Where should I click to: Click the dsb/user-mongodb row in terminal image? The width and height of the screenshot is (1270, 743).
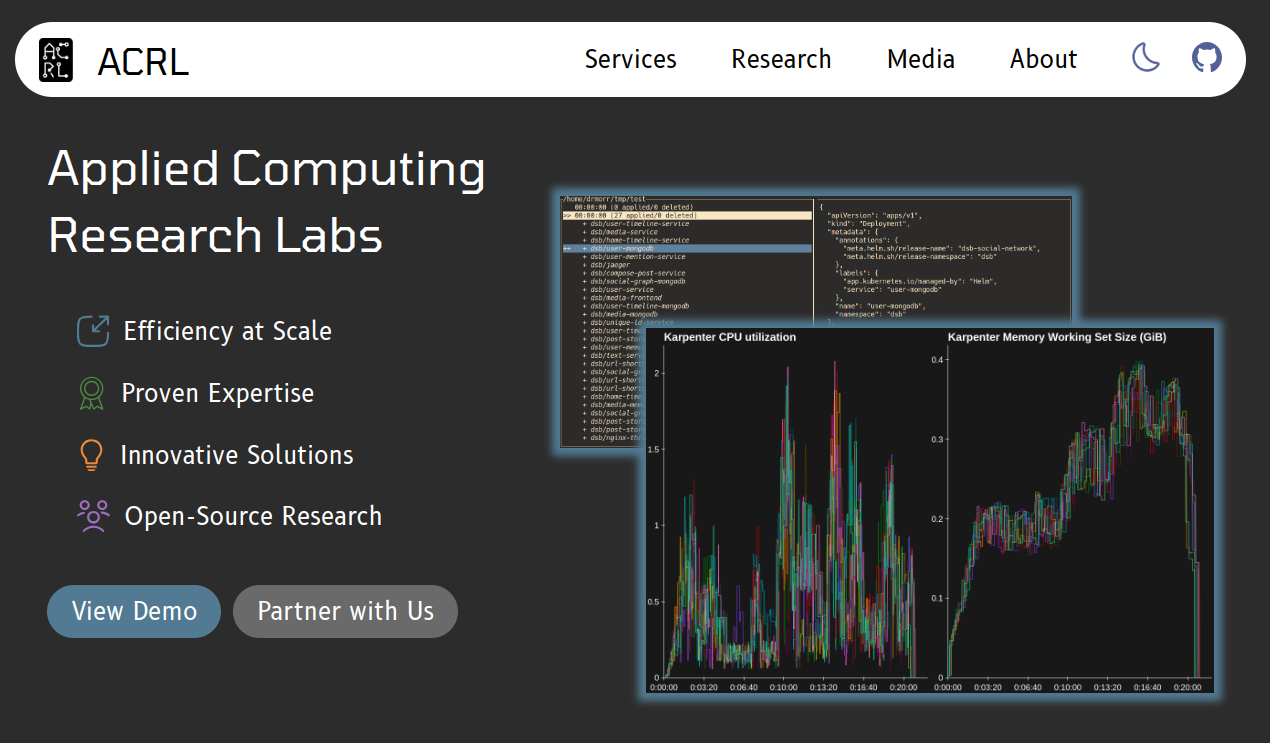tap(687, 248)
